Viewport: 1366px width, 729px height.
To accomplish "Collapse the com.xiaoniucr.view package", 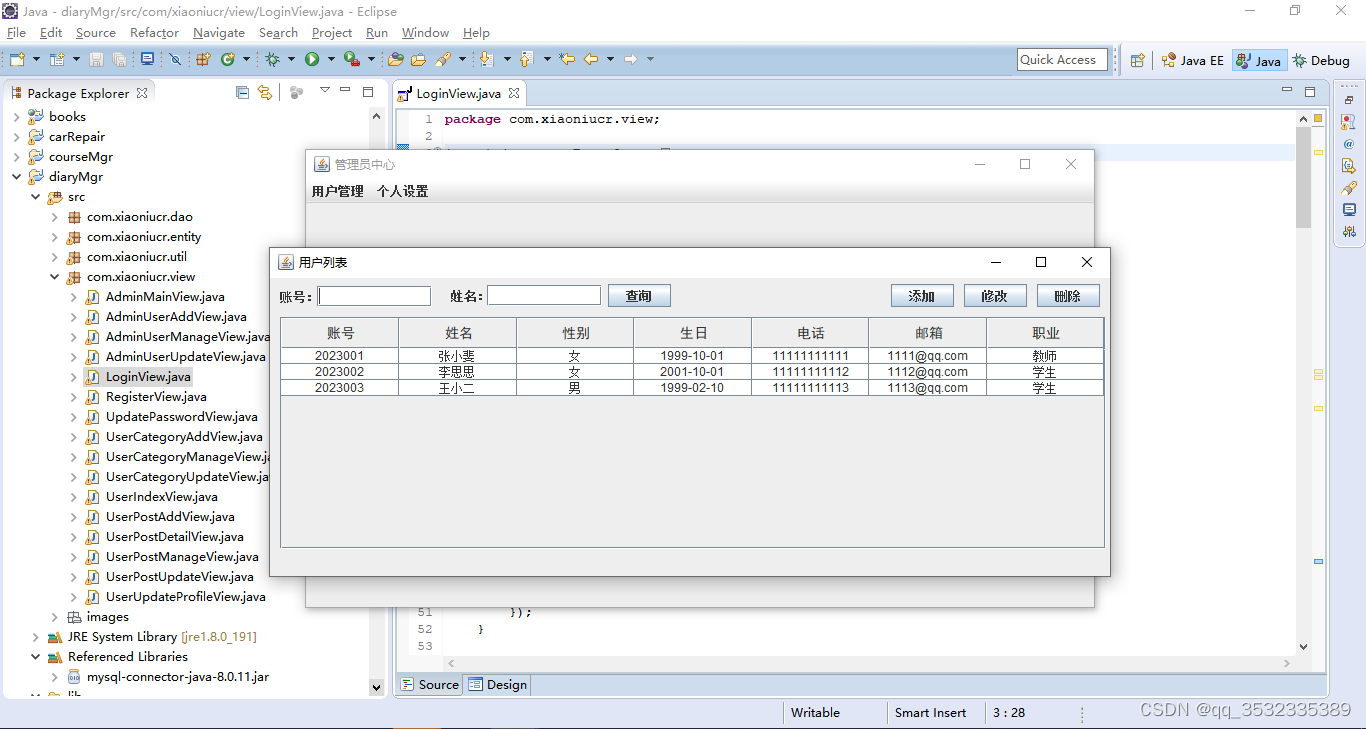I will pos(54,277).
